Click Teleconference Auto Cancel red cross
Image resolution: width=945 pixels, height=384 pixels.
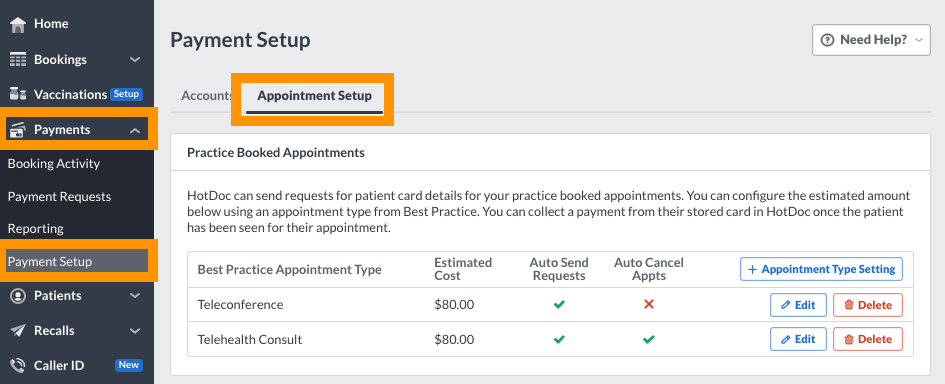648,304
